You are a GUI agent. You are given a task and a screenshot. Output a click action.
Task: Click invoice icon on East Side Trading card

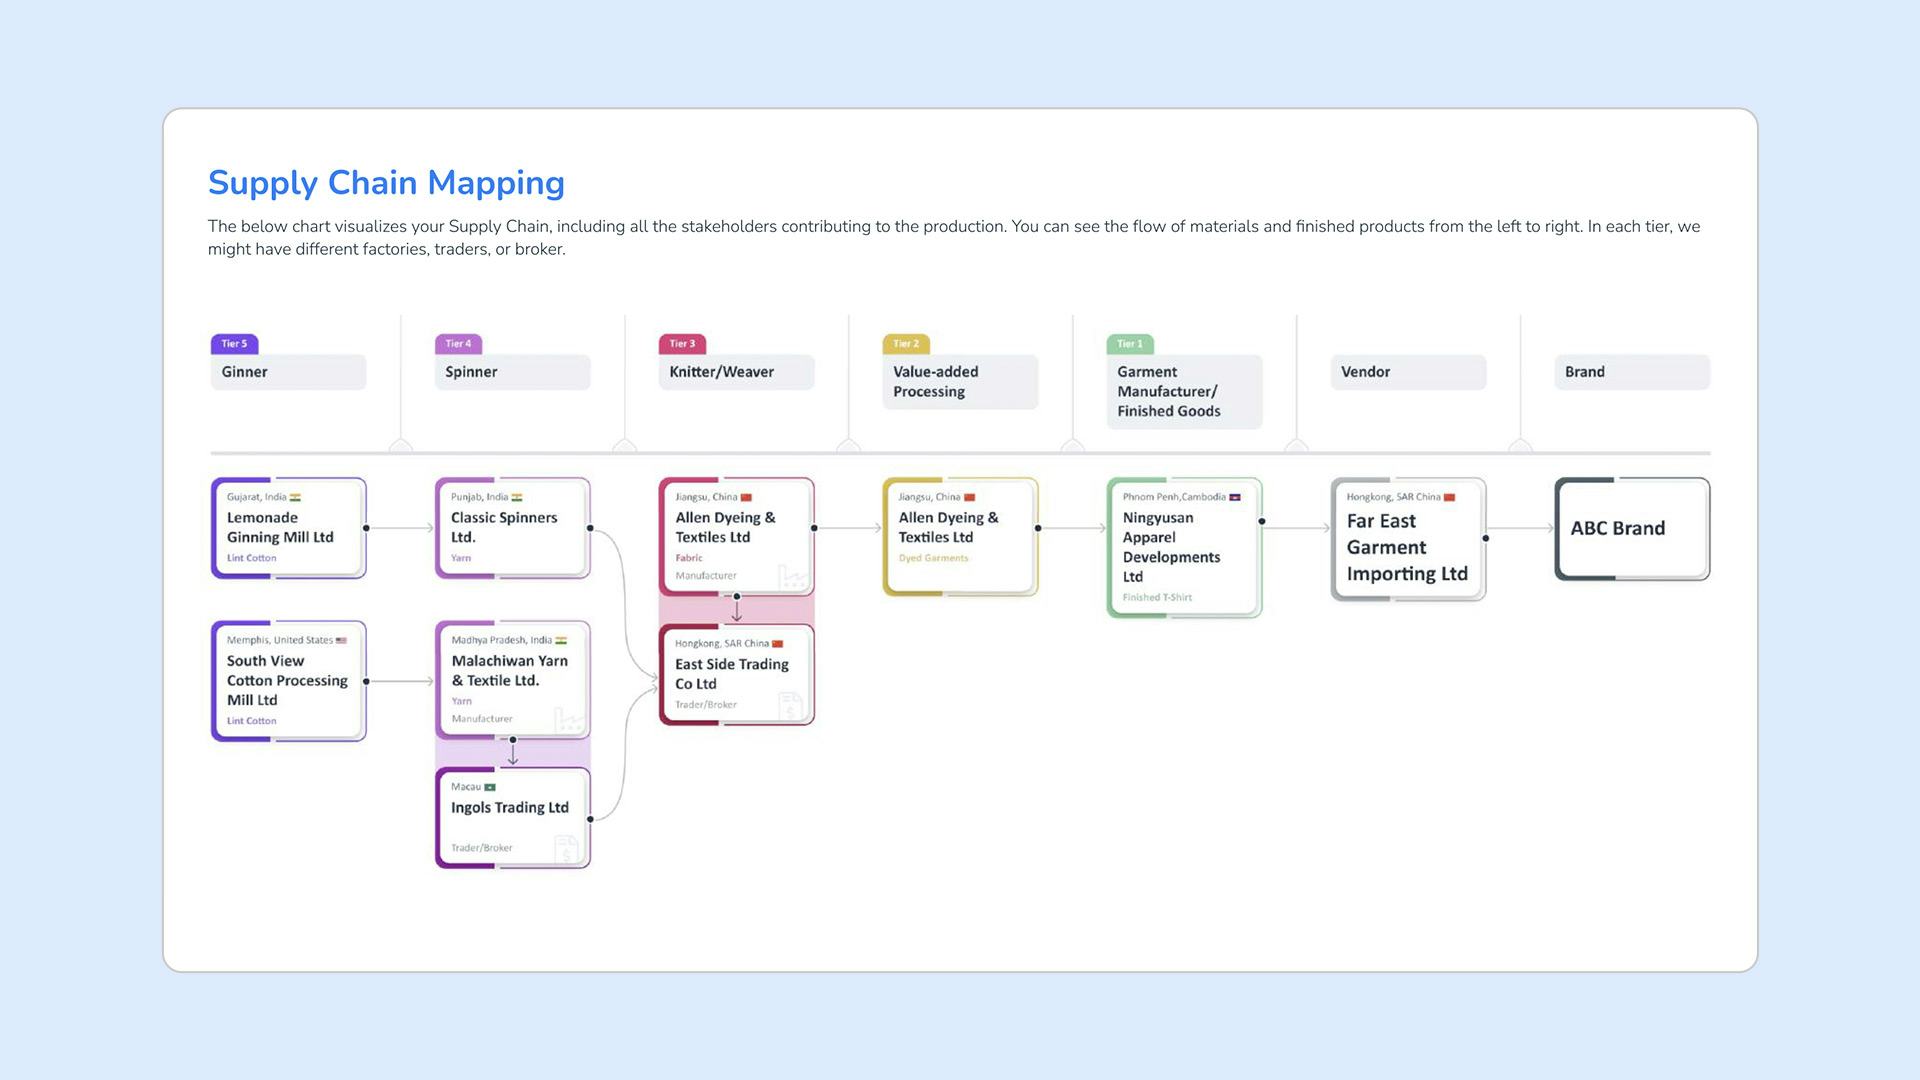click(x=790, y=705)
